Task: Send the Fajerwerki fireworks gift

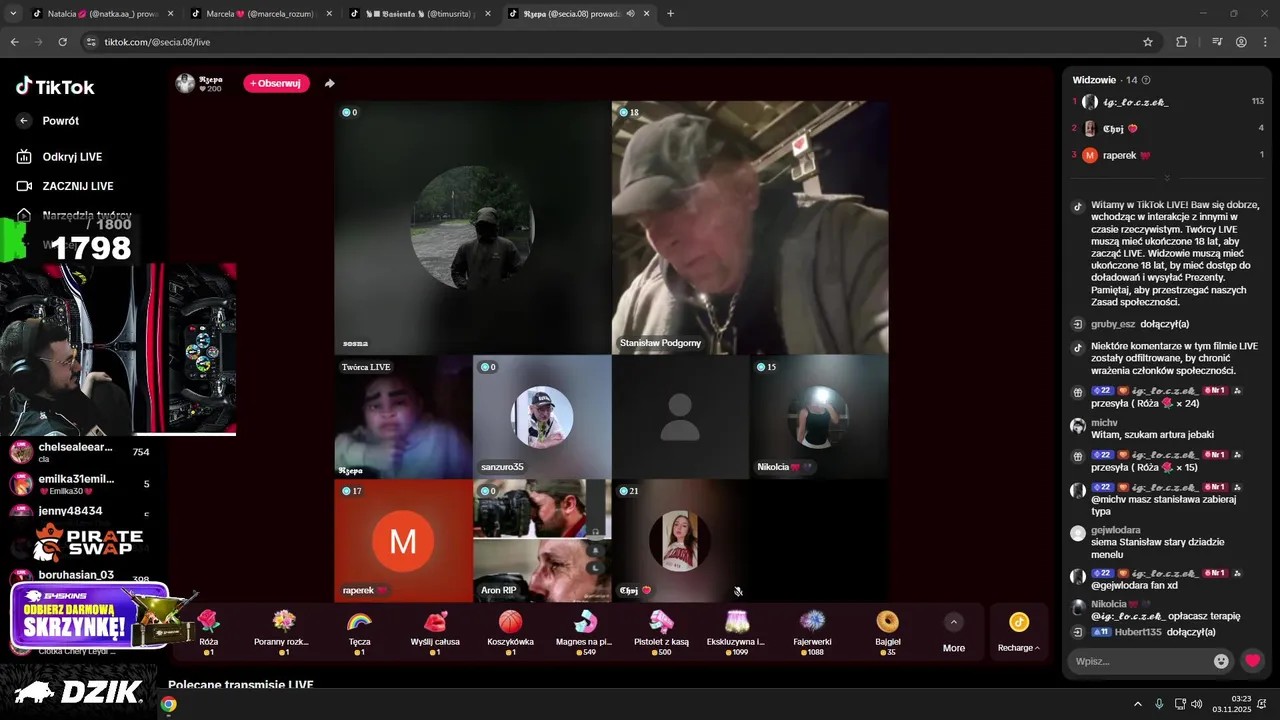Action: 812,632
